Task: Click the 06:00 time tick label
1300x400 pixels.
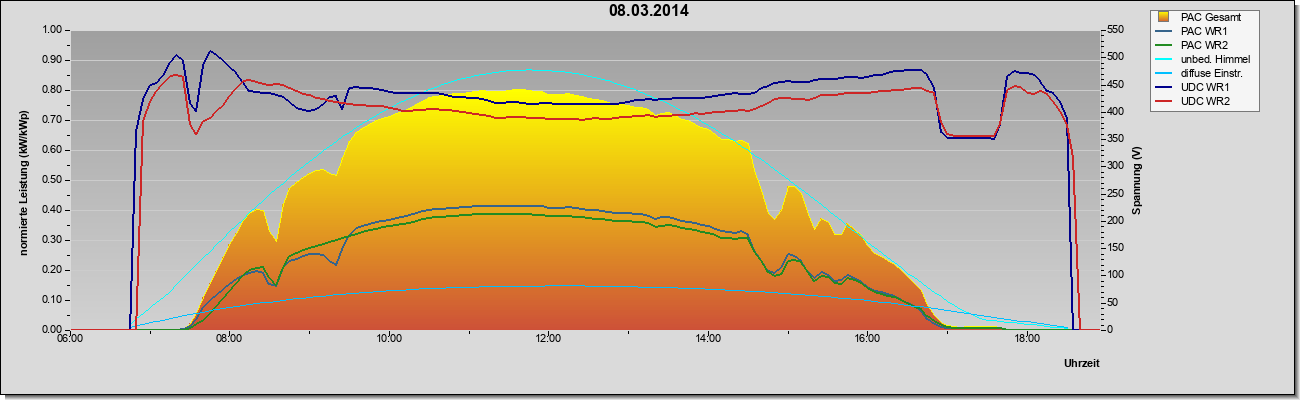Action: click(70, 340)
